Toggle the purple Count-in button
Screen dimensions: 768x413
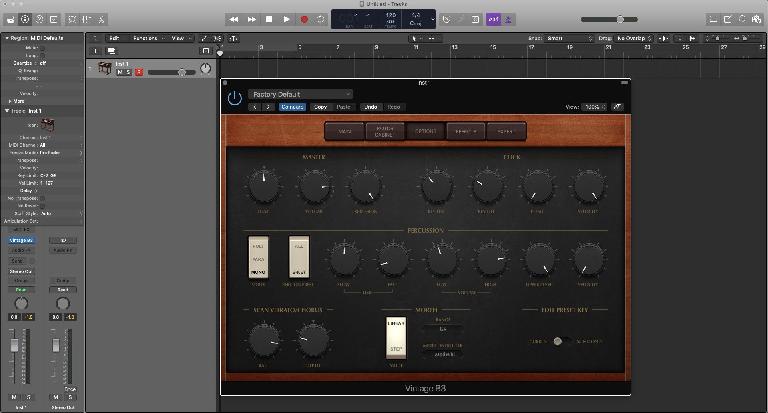click(493, 20)
